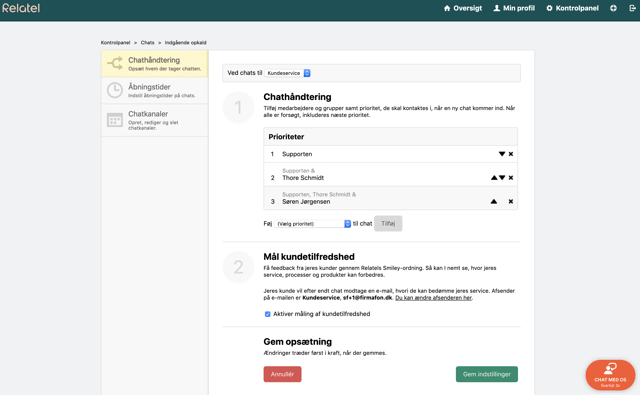Image resolution: width=640 pixels, height=395 pixels.
Task: Move Supporten priority down
Action: [x=502, y=154]
